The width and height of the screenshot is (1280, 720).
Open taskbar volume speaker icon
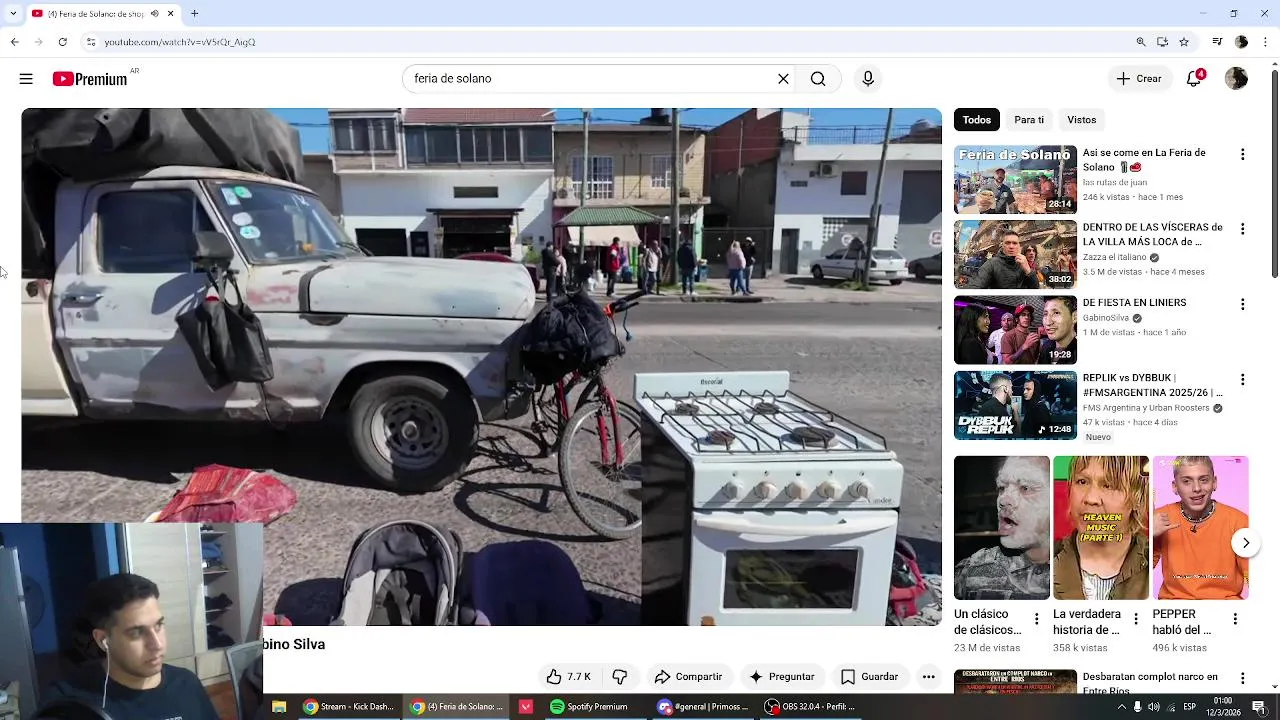point(1154,707)
